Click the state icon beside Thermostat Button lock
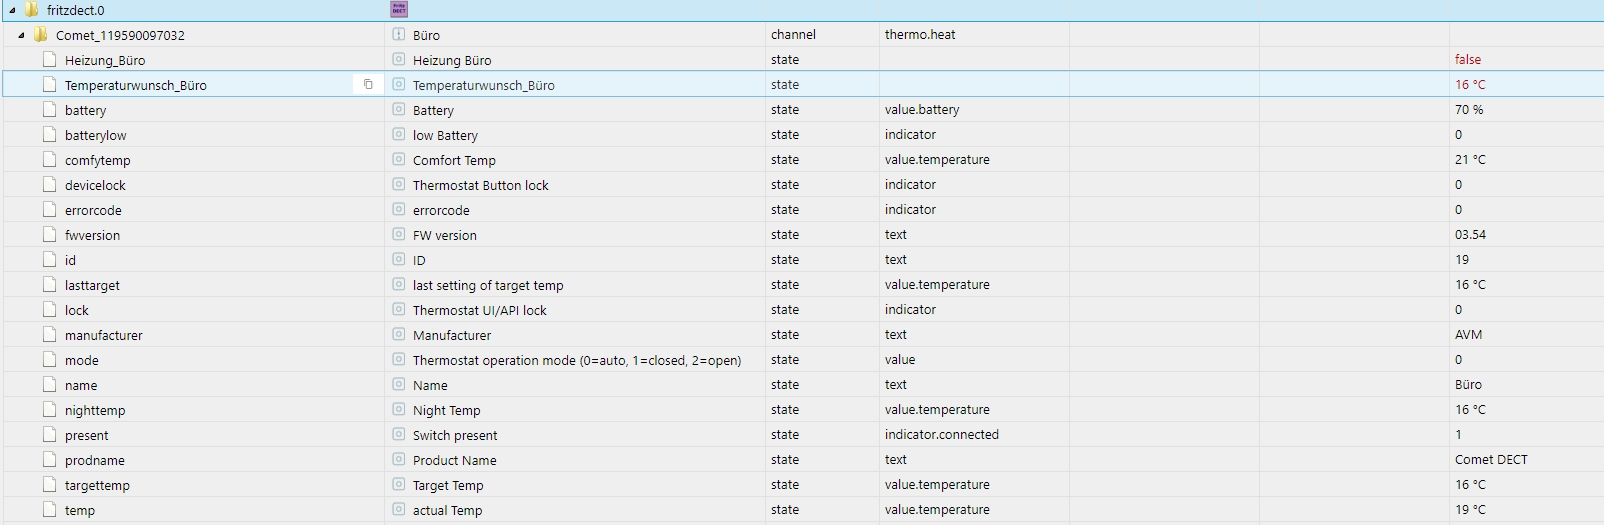This screenshot has height=525, width=1604. (x=399, y=185)
